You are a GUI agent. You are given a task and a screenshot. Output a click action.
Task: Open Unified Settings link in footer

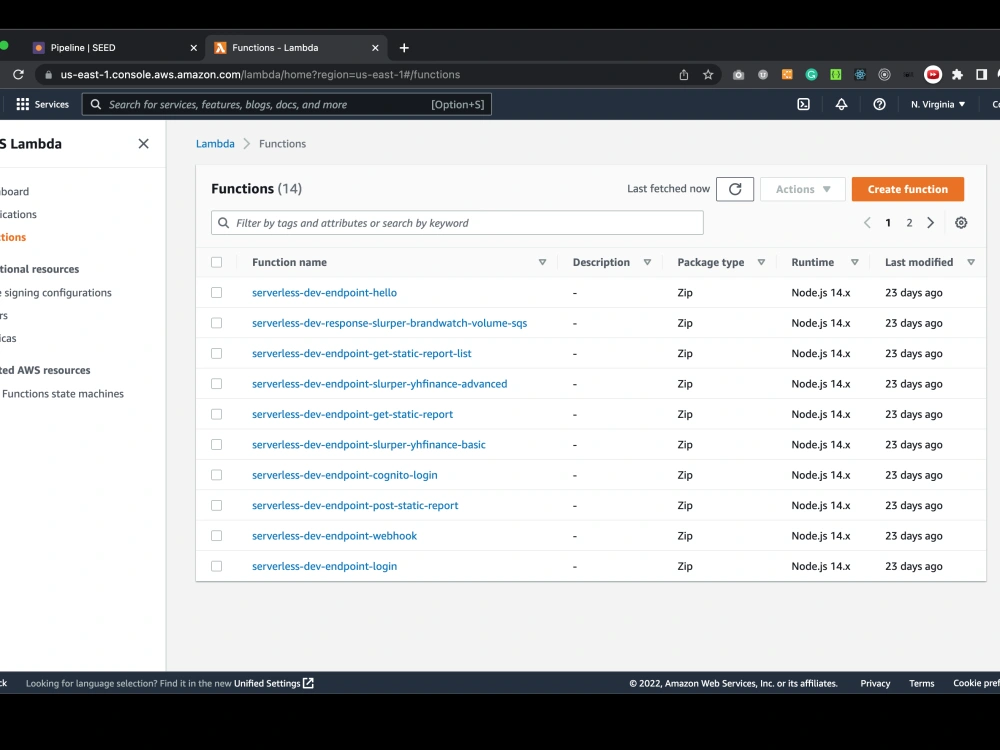click(274, 684)
